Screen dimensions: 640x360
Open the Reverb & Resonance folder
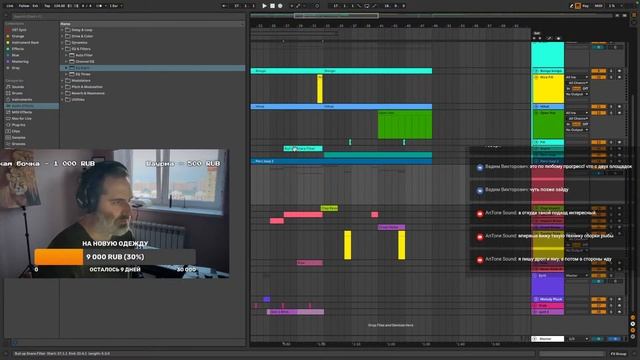88,93
